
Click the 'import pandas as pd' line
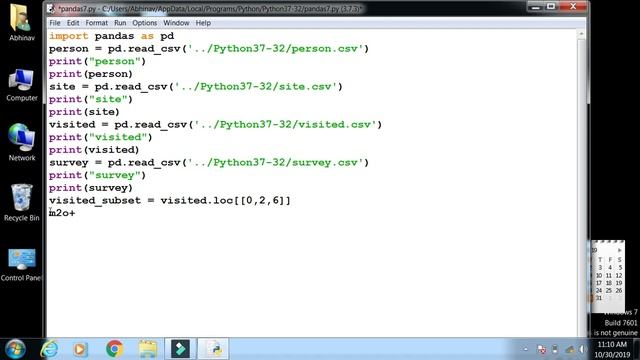coord(111,36)
